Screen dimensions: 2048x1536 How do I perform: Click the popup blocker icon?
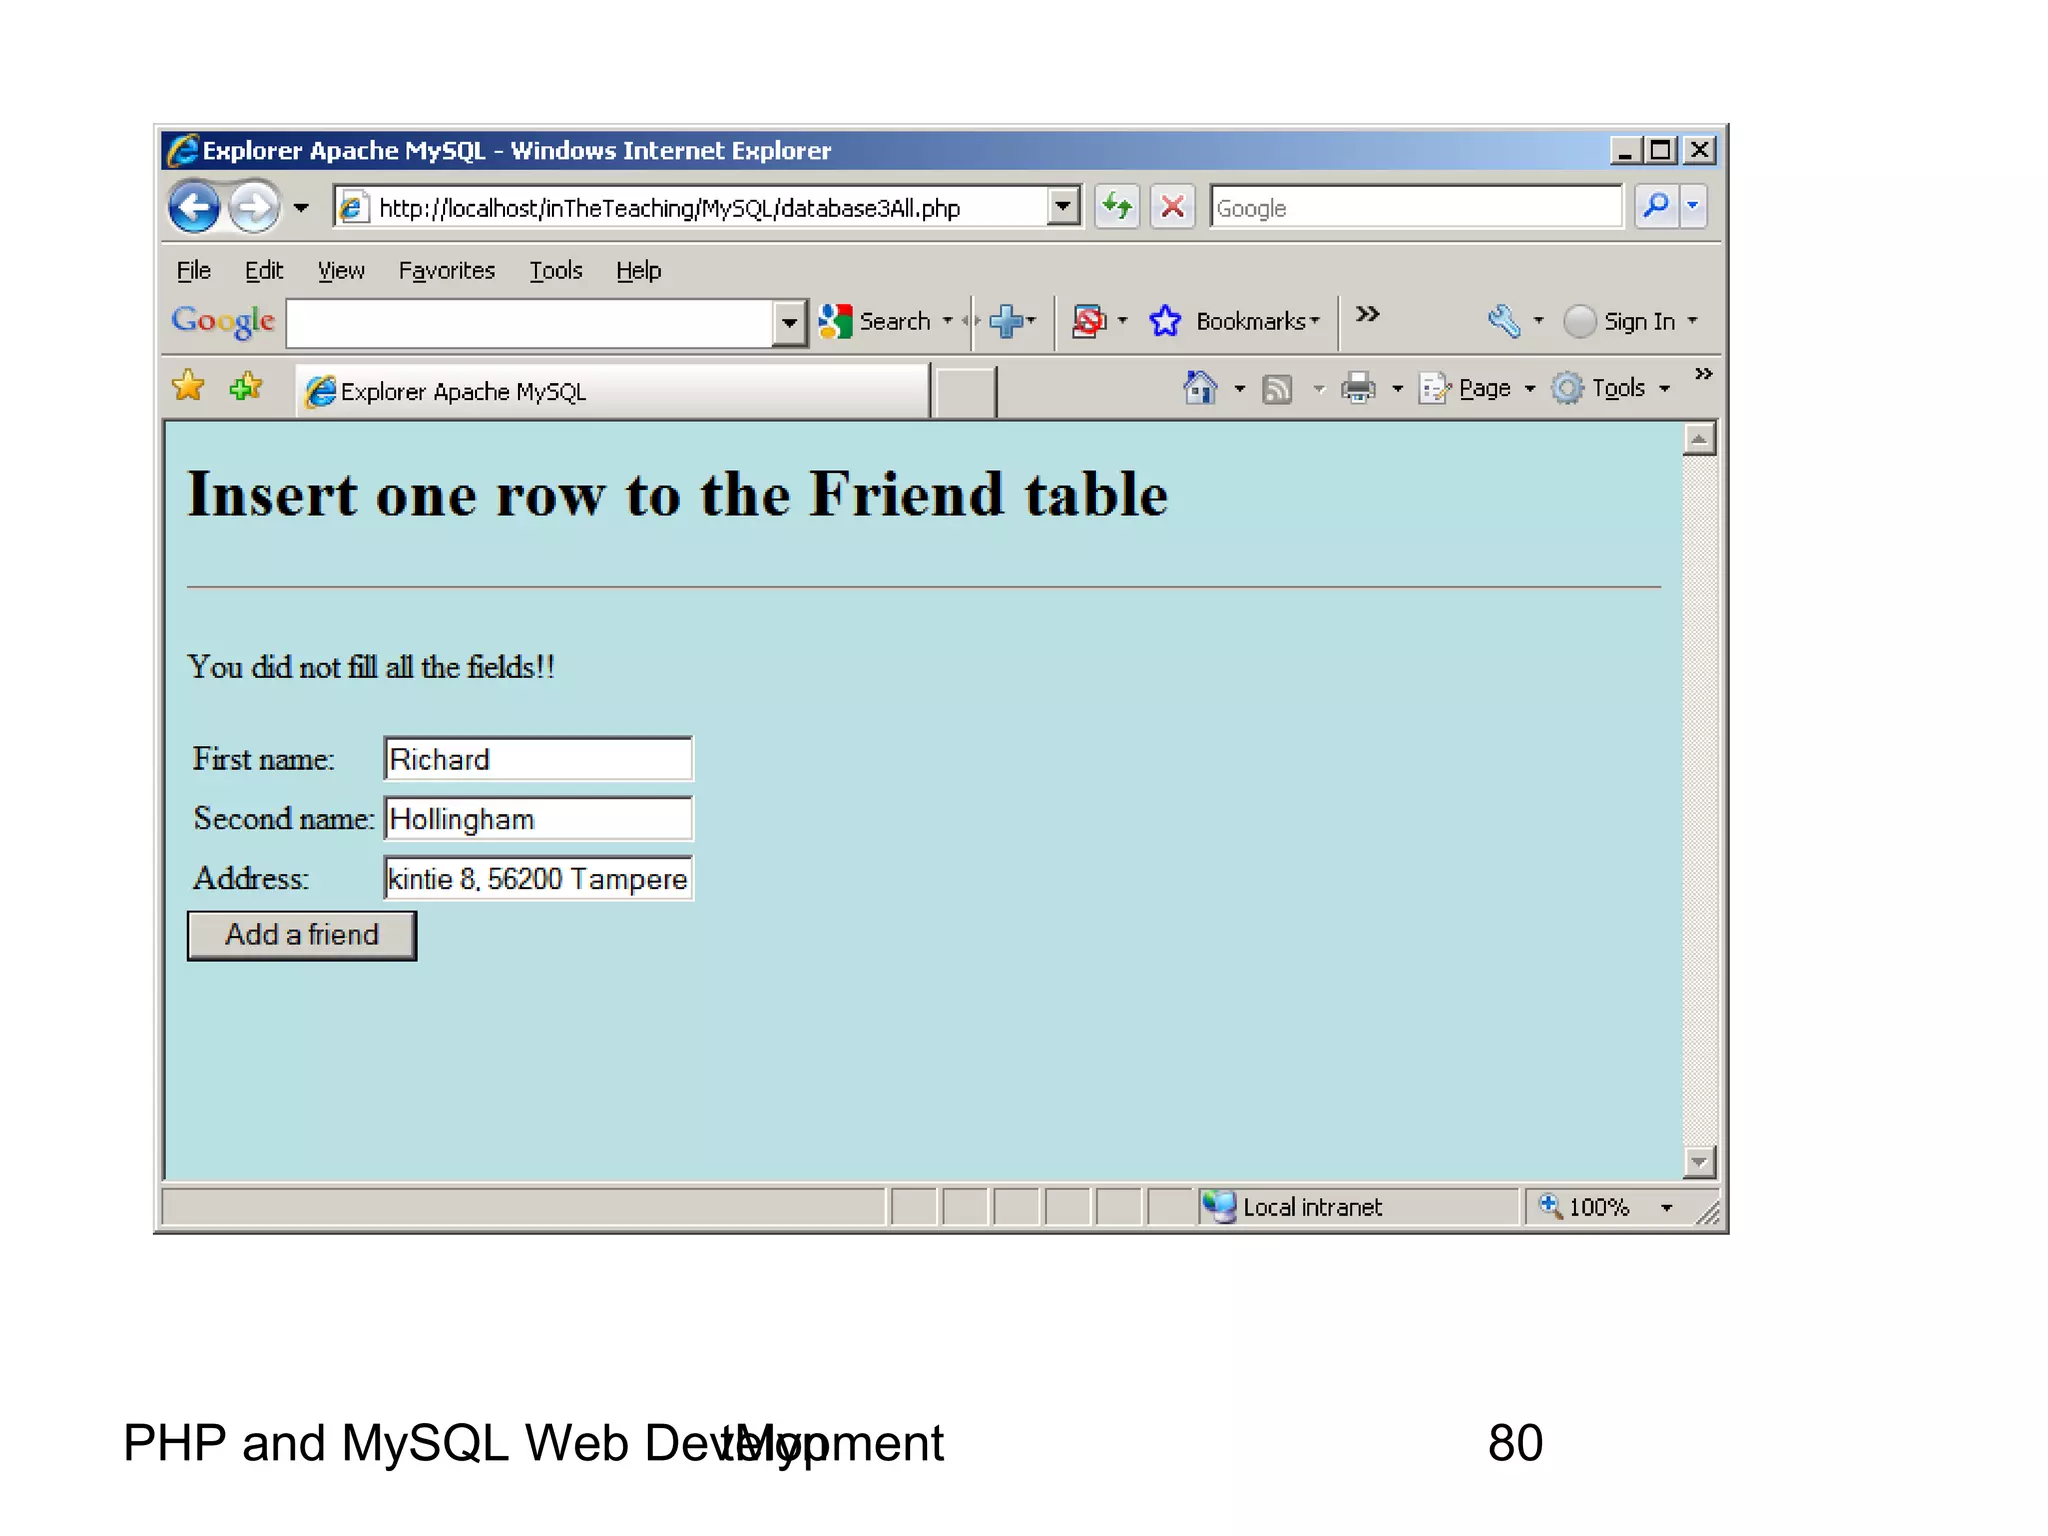[1089, 321]
